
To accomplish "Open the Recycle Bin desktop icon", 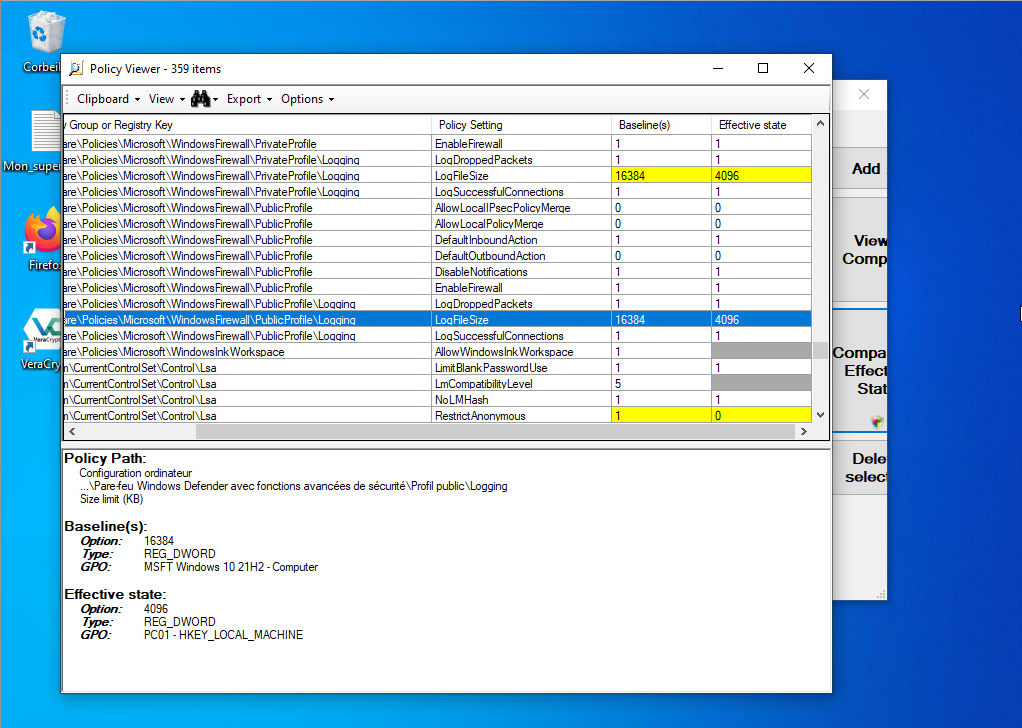I will 42,33.
